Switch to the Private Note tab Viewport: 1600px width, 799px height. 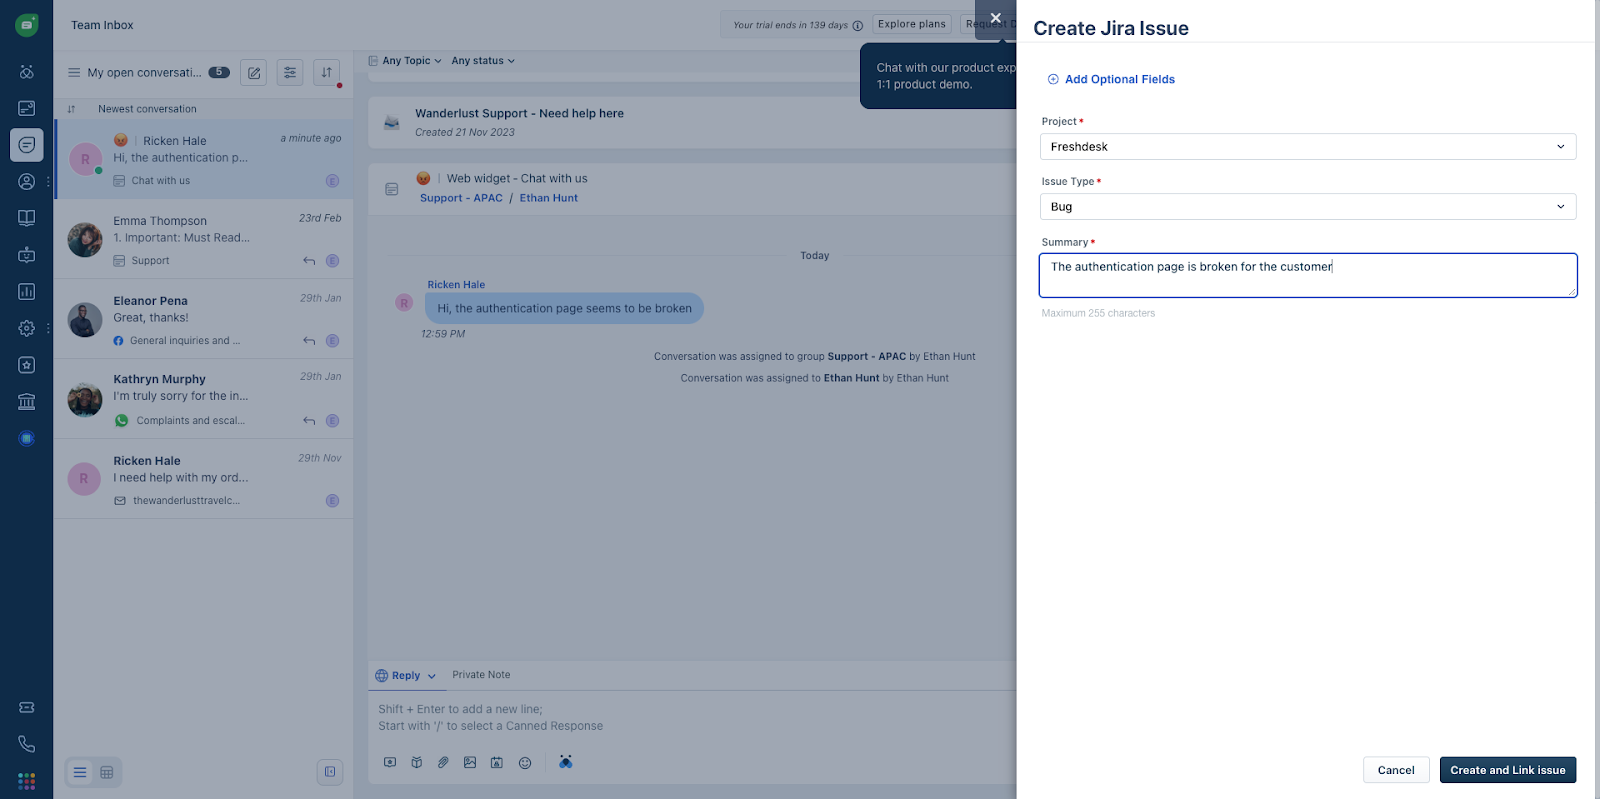pos(481,675)
